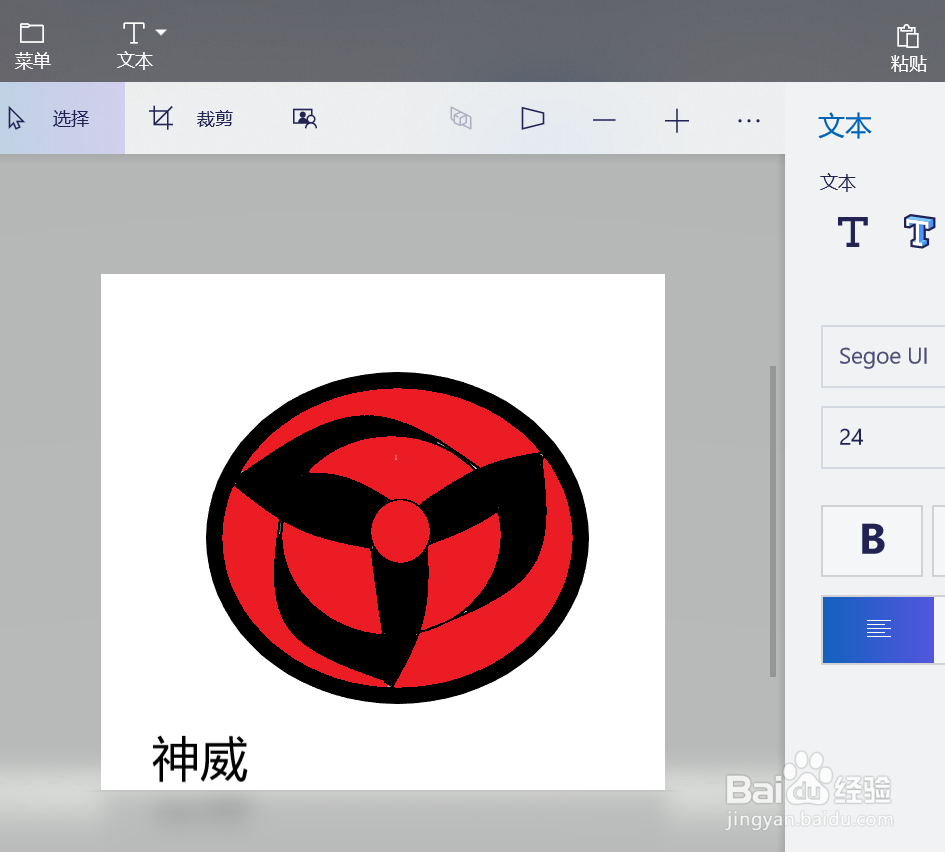Select the left text alignment control
The width and height of the screenshot is (945, 852).
(878, 630)
